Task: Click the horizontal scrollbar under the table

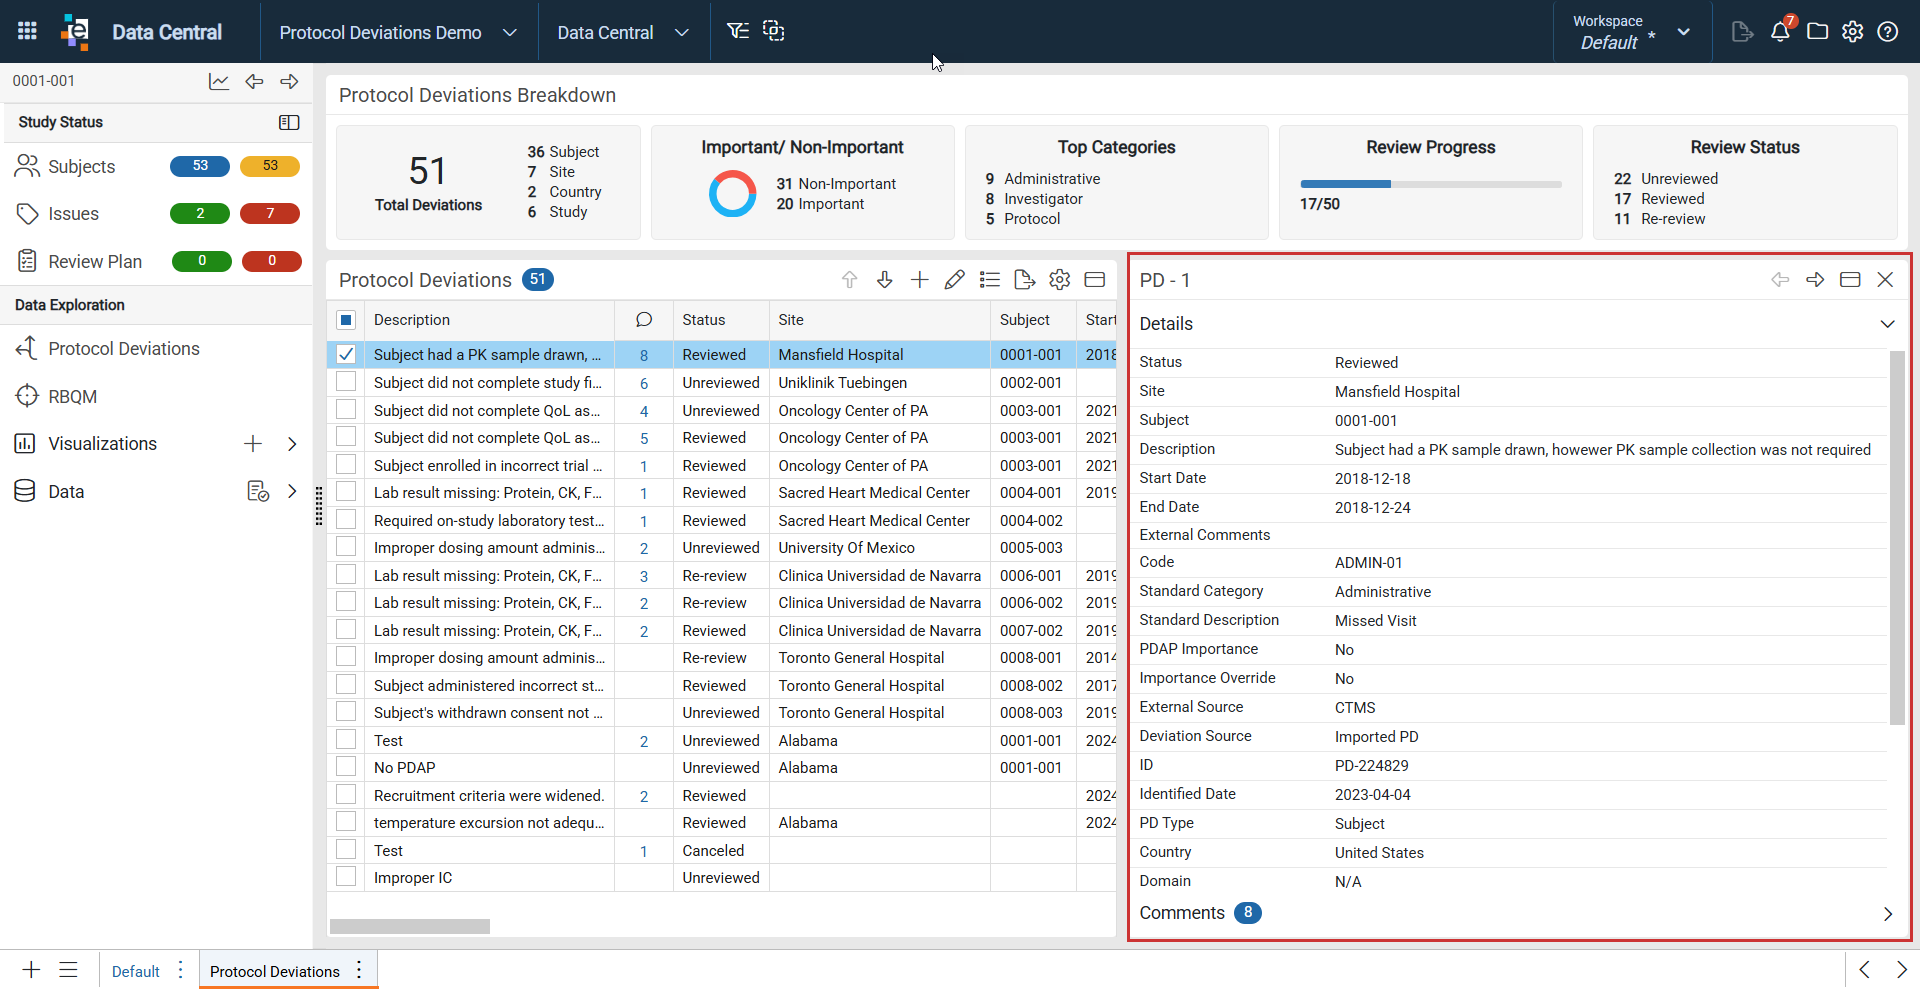Action: click(410, 926)
